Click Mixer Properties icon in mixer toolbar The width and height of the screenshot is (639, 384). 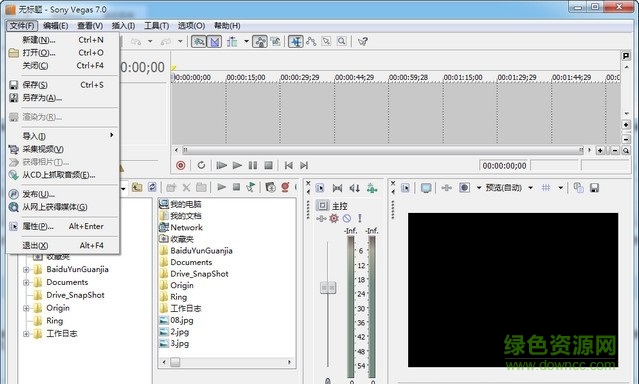click(320, 188)
